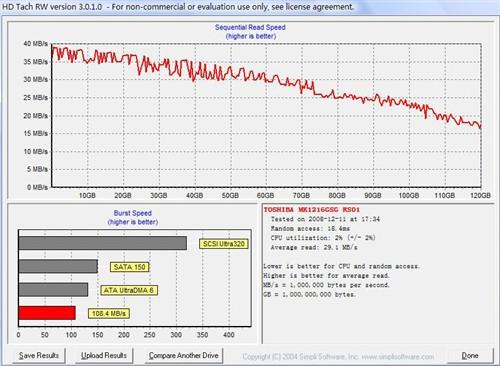
Task: Click the Done button
Action: [470, 356]
